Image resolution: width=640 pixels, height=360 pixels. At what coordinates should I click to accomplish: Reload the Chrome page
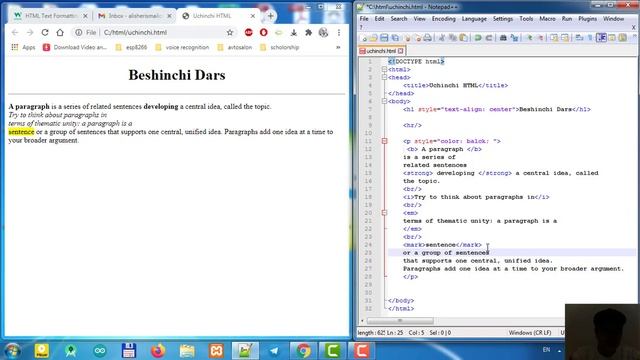45,32
